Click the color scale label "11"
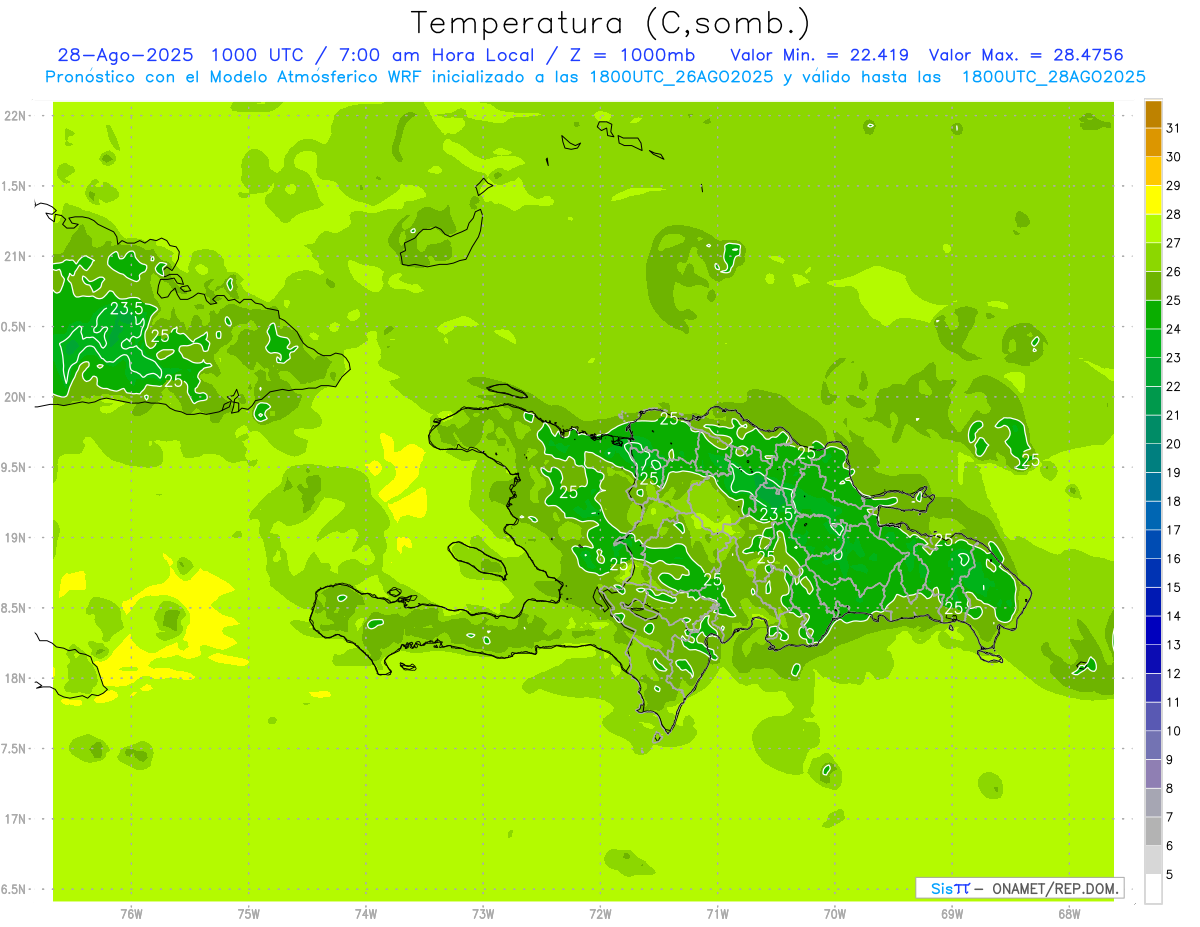Viewport: 1200px width, 927px height. click(1173, 702)
